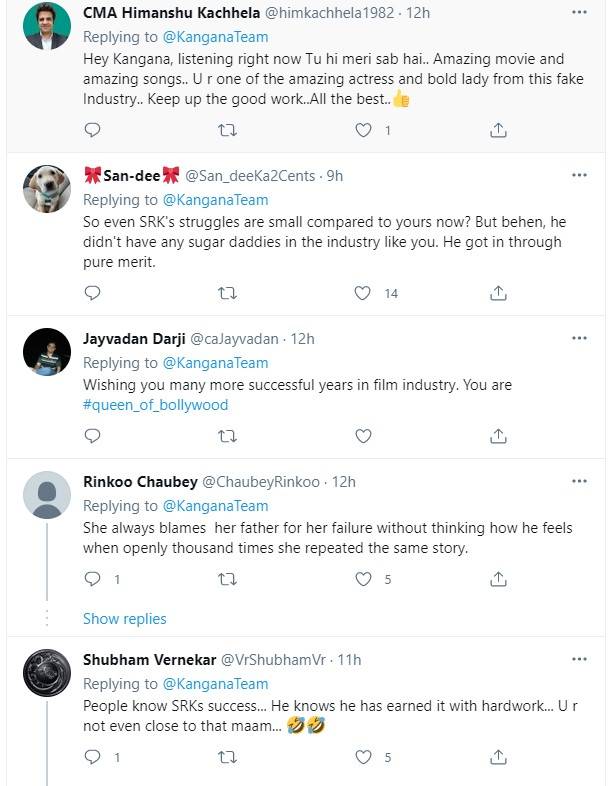The image size is (608, 786).
Task: Open the #queen_of_bollywood hashtag
Action: point(155,405)
